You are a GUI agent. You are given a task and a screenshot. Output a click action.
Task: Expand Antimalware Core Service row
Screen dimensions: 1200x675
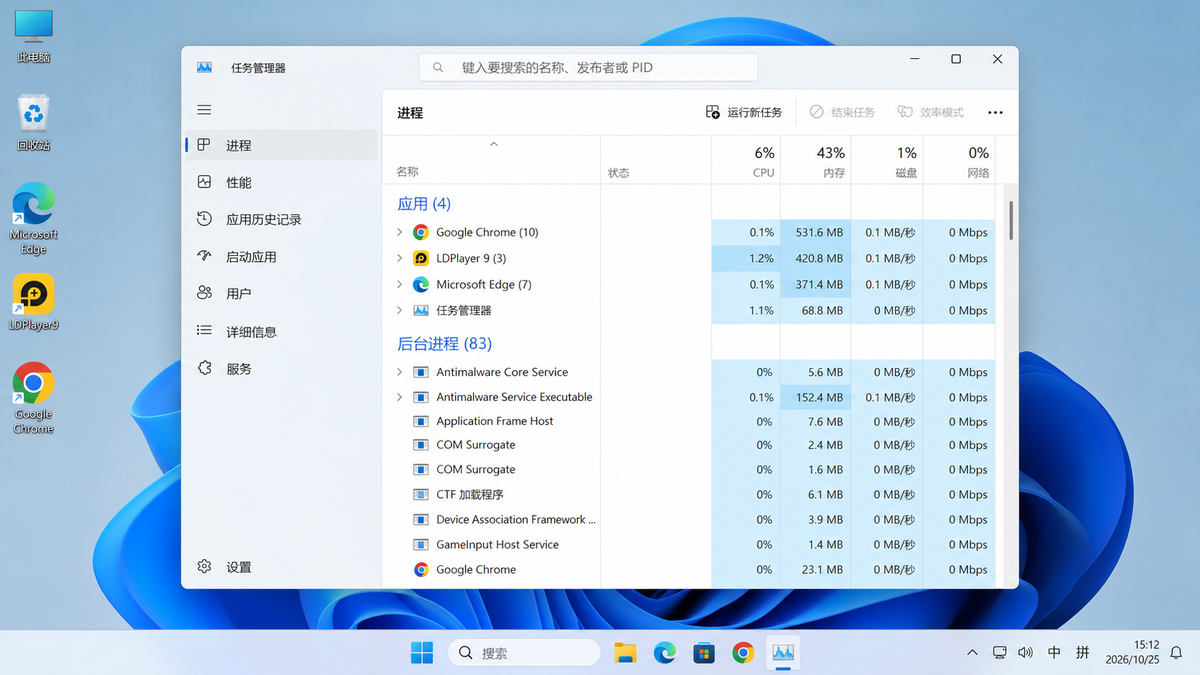coord(399,372)
